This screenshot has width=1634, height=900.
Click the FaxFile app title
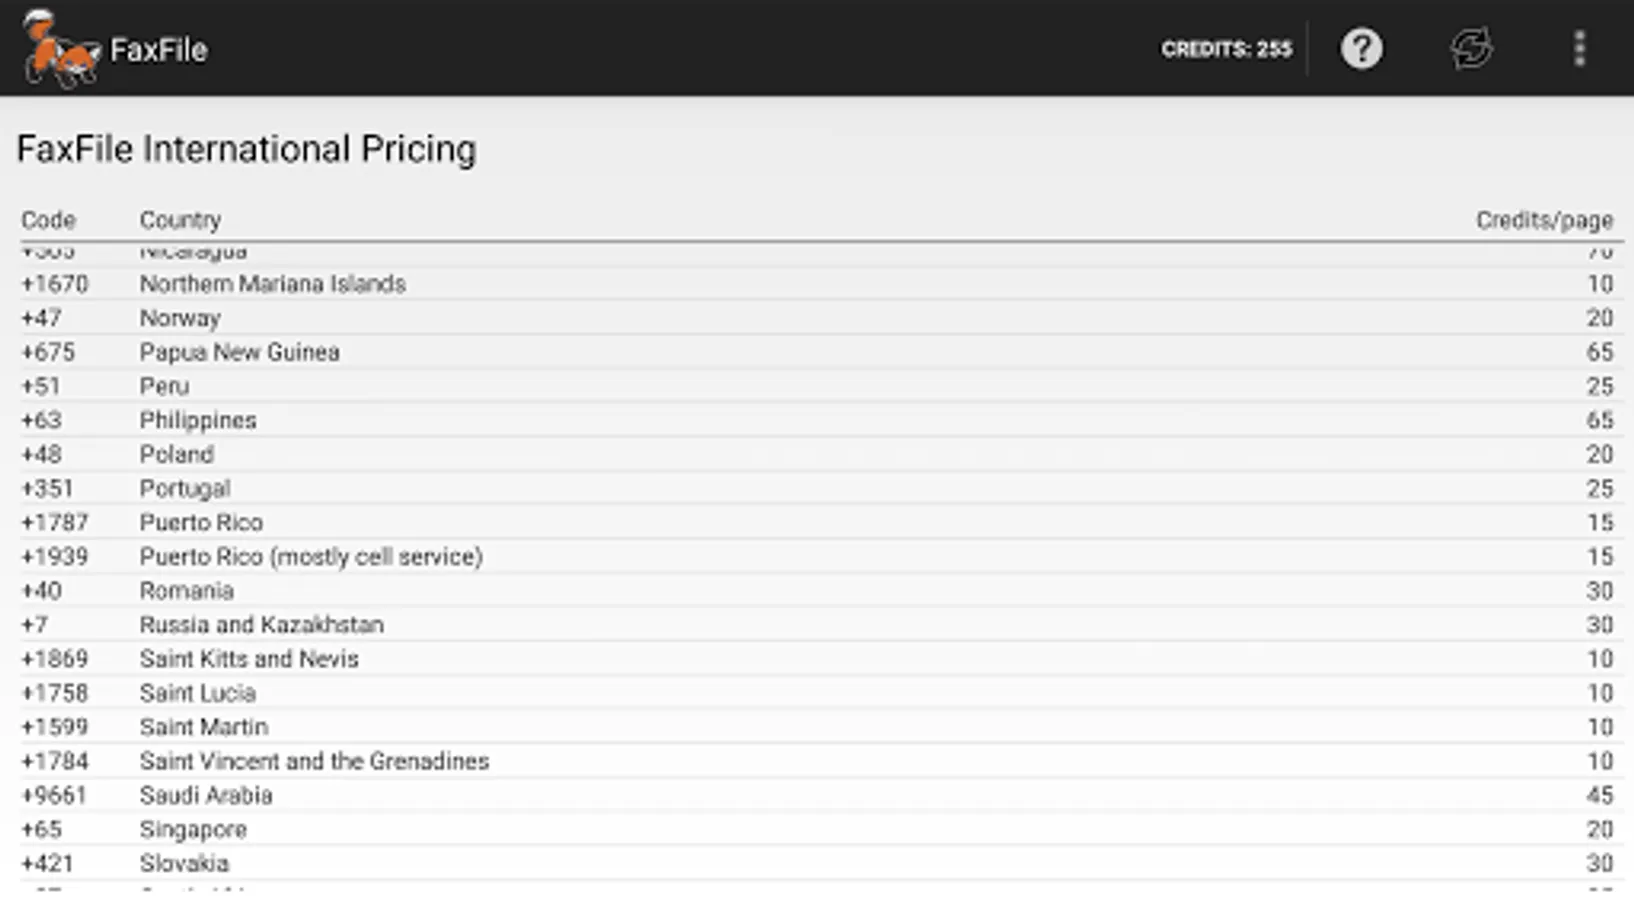pos(158,50)
